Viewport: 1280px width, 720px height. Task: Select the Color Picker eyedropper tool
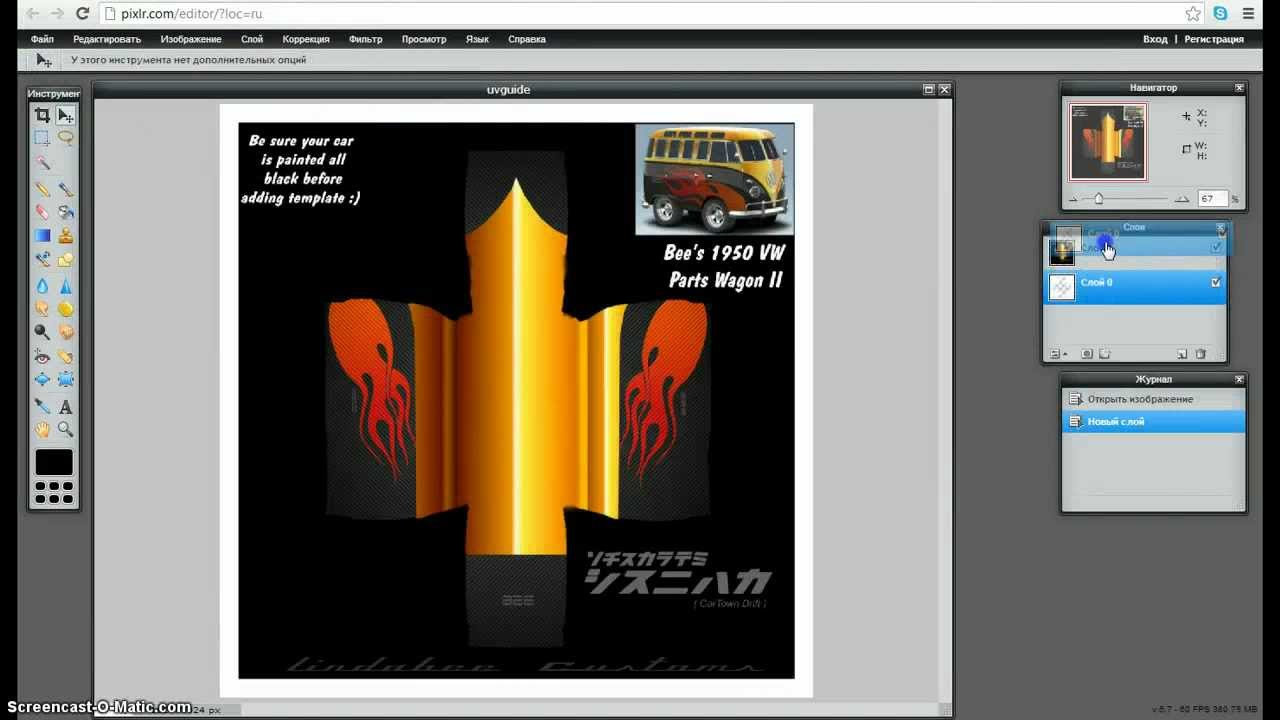tap(42, 406)
